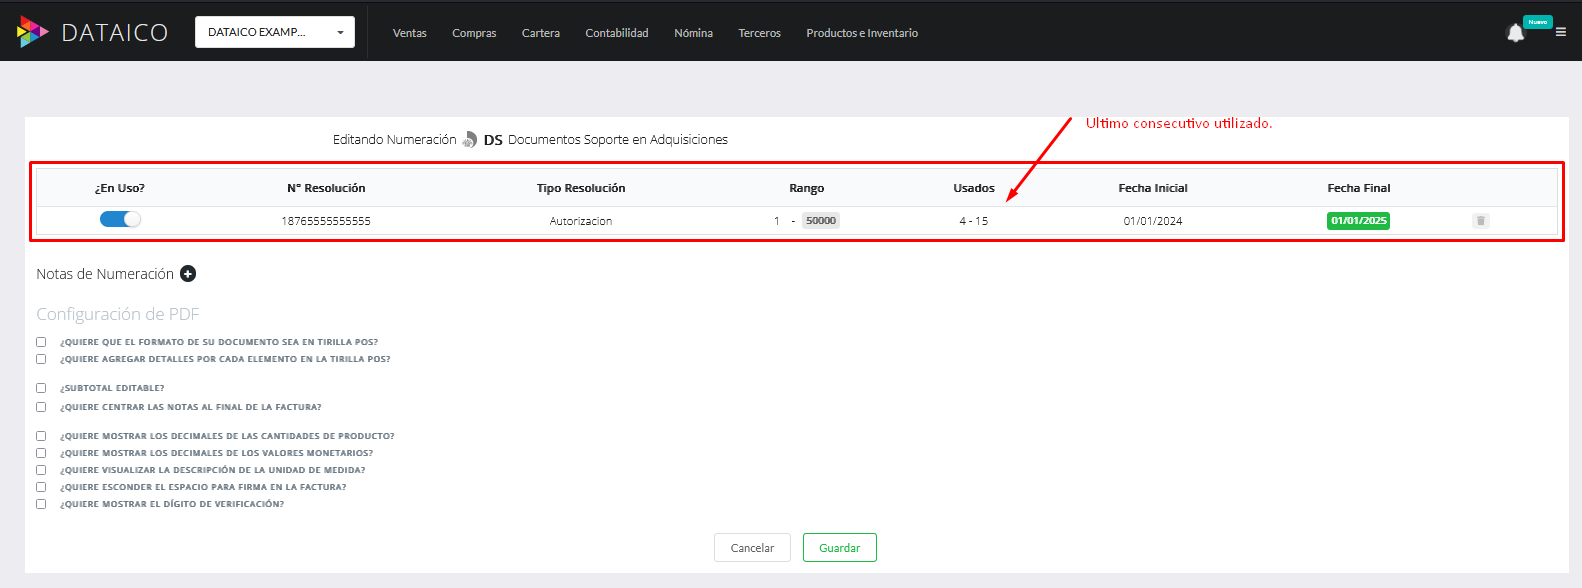Open the DATAICO EXAMP... company dropdown
This screenshot has height=588, width=1582.
coord(275,32)
